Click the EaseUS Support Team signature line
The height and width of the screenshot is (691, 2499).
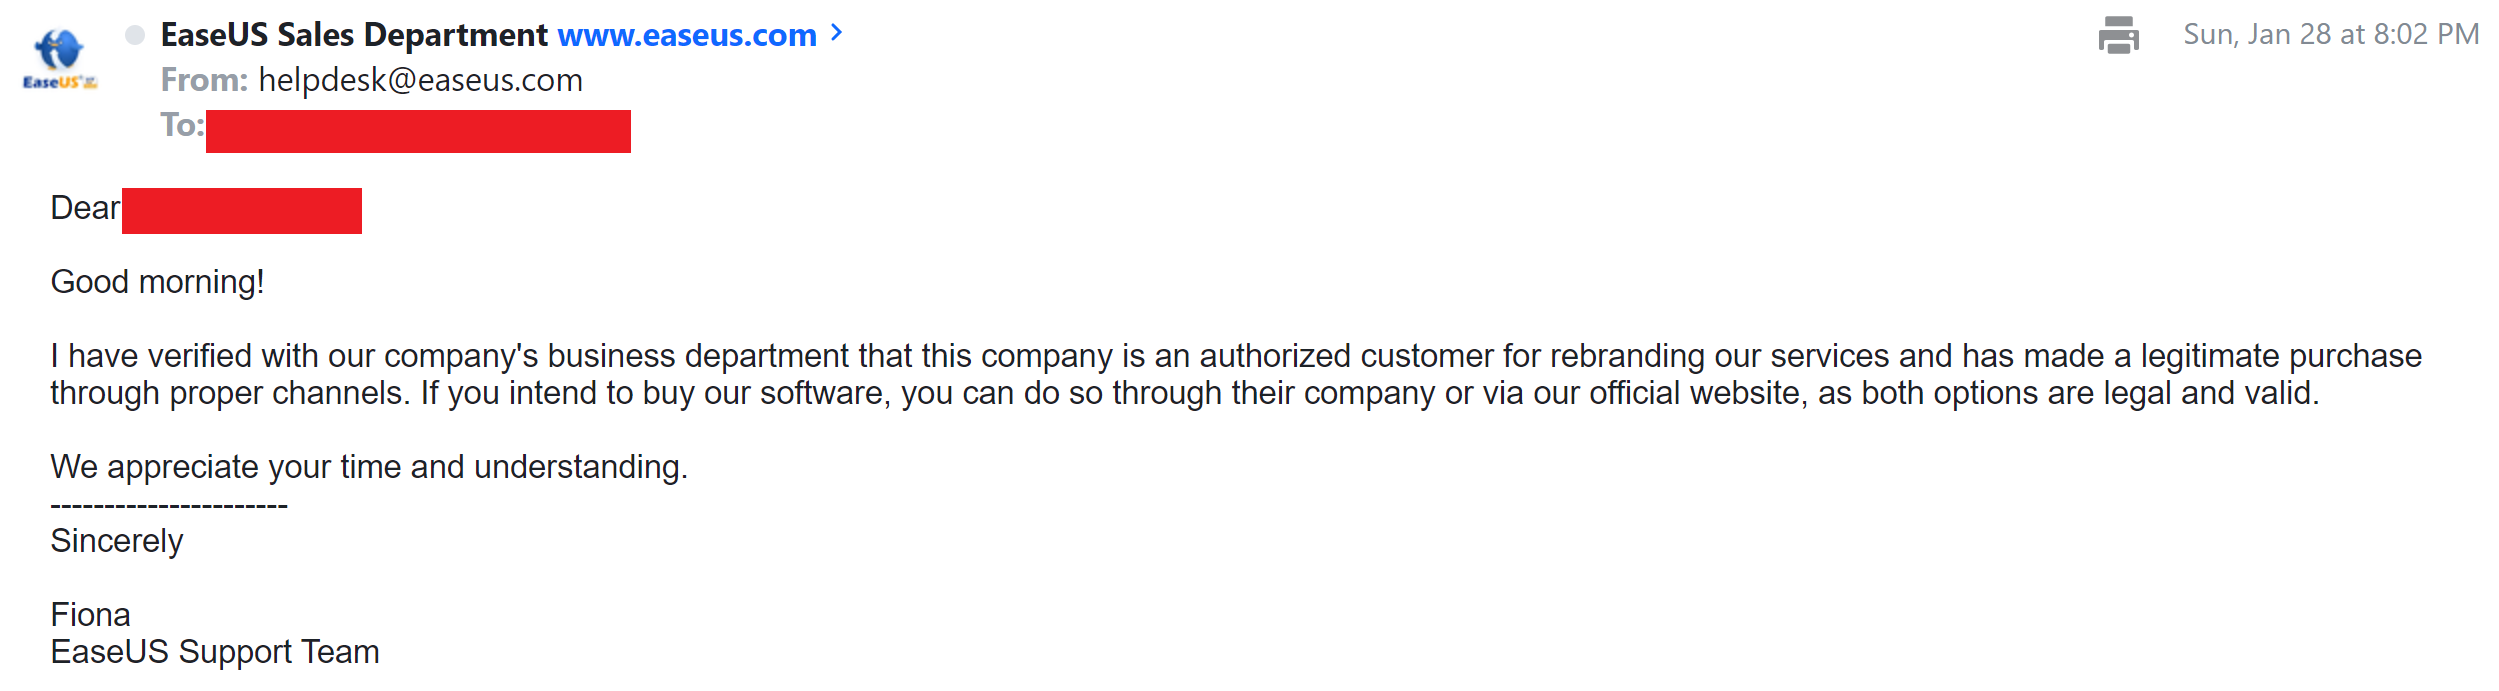215,652
